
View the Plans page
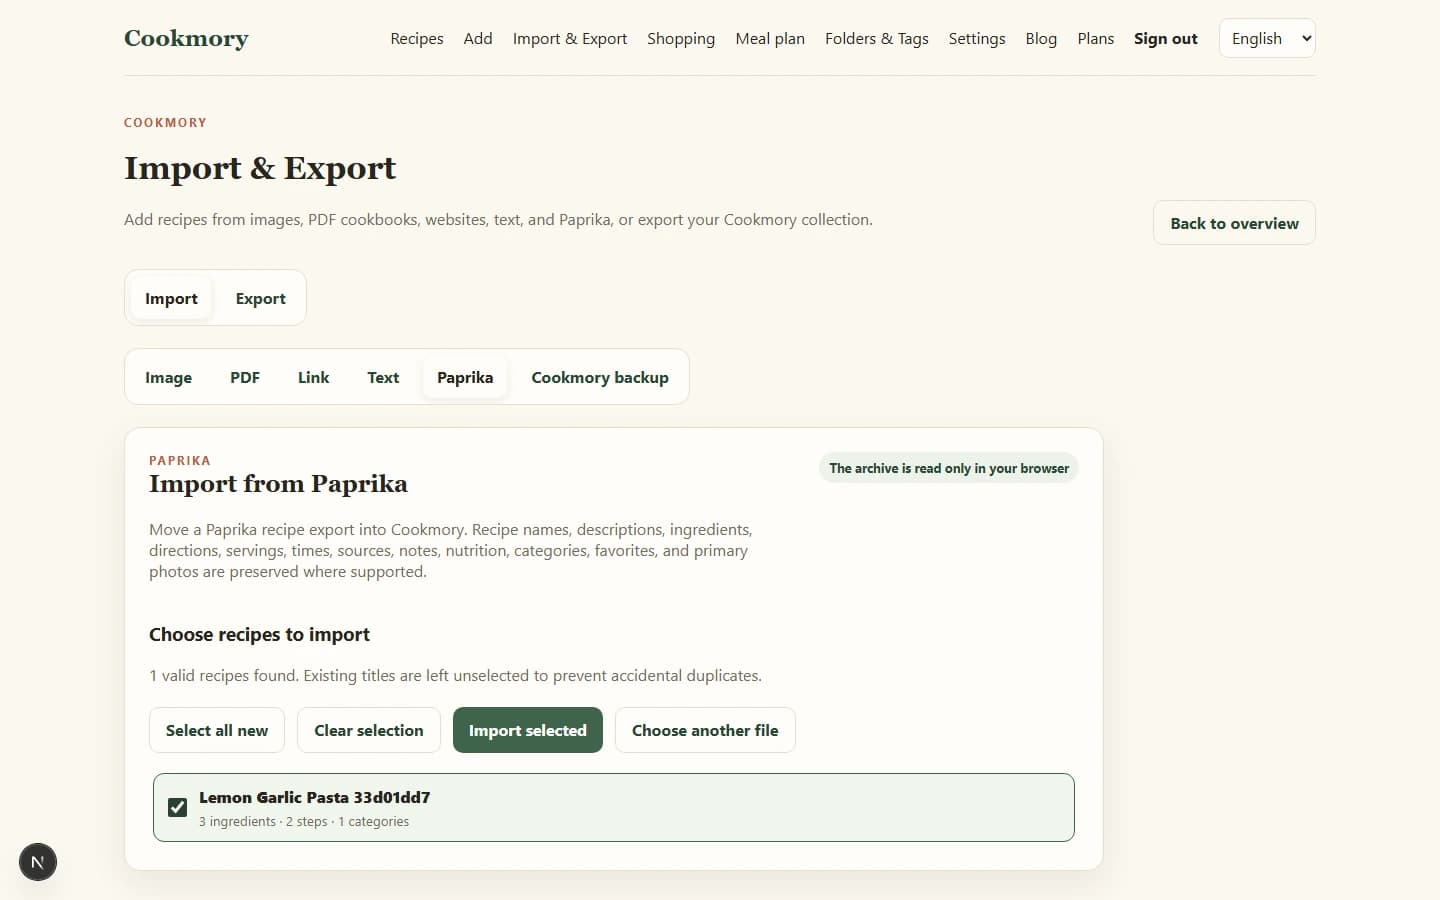pos(1096,38)
